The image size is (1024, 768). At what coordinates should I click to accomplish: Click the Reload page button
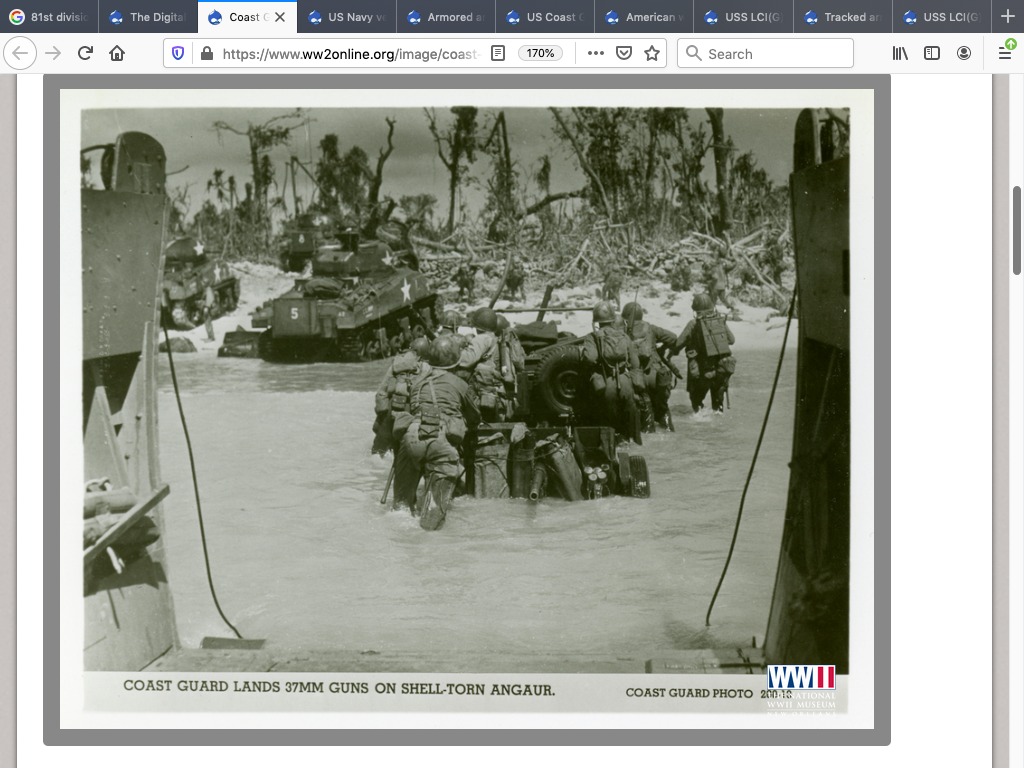85,54
